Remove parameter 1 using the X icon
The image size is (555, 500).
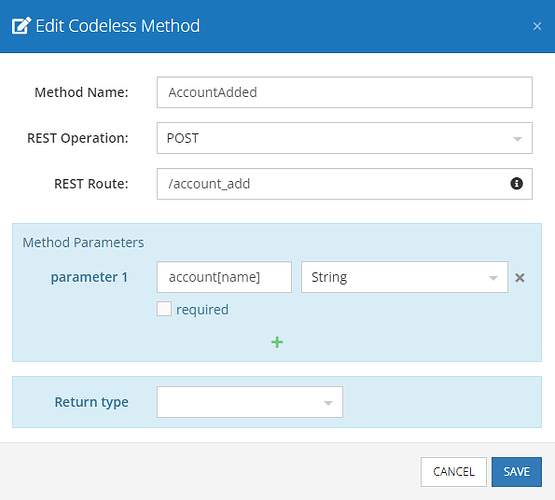(520, 278)
